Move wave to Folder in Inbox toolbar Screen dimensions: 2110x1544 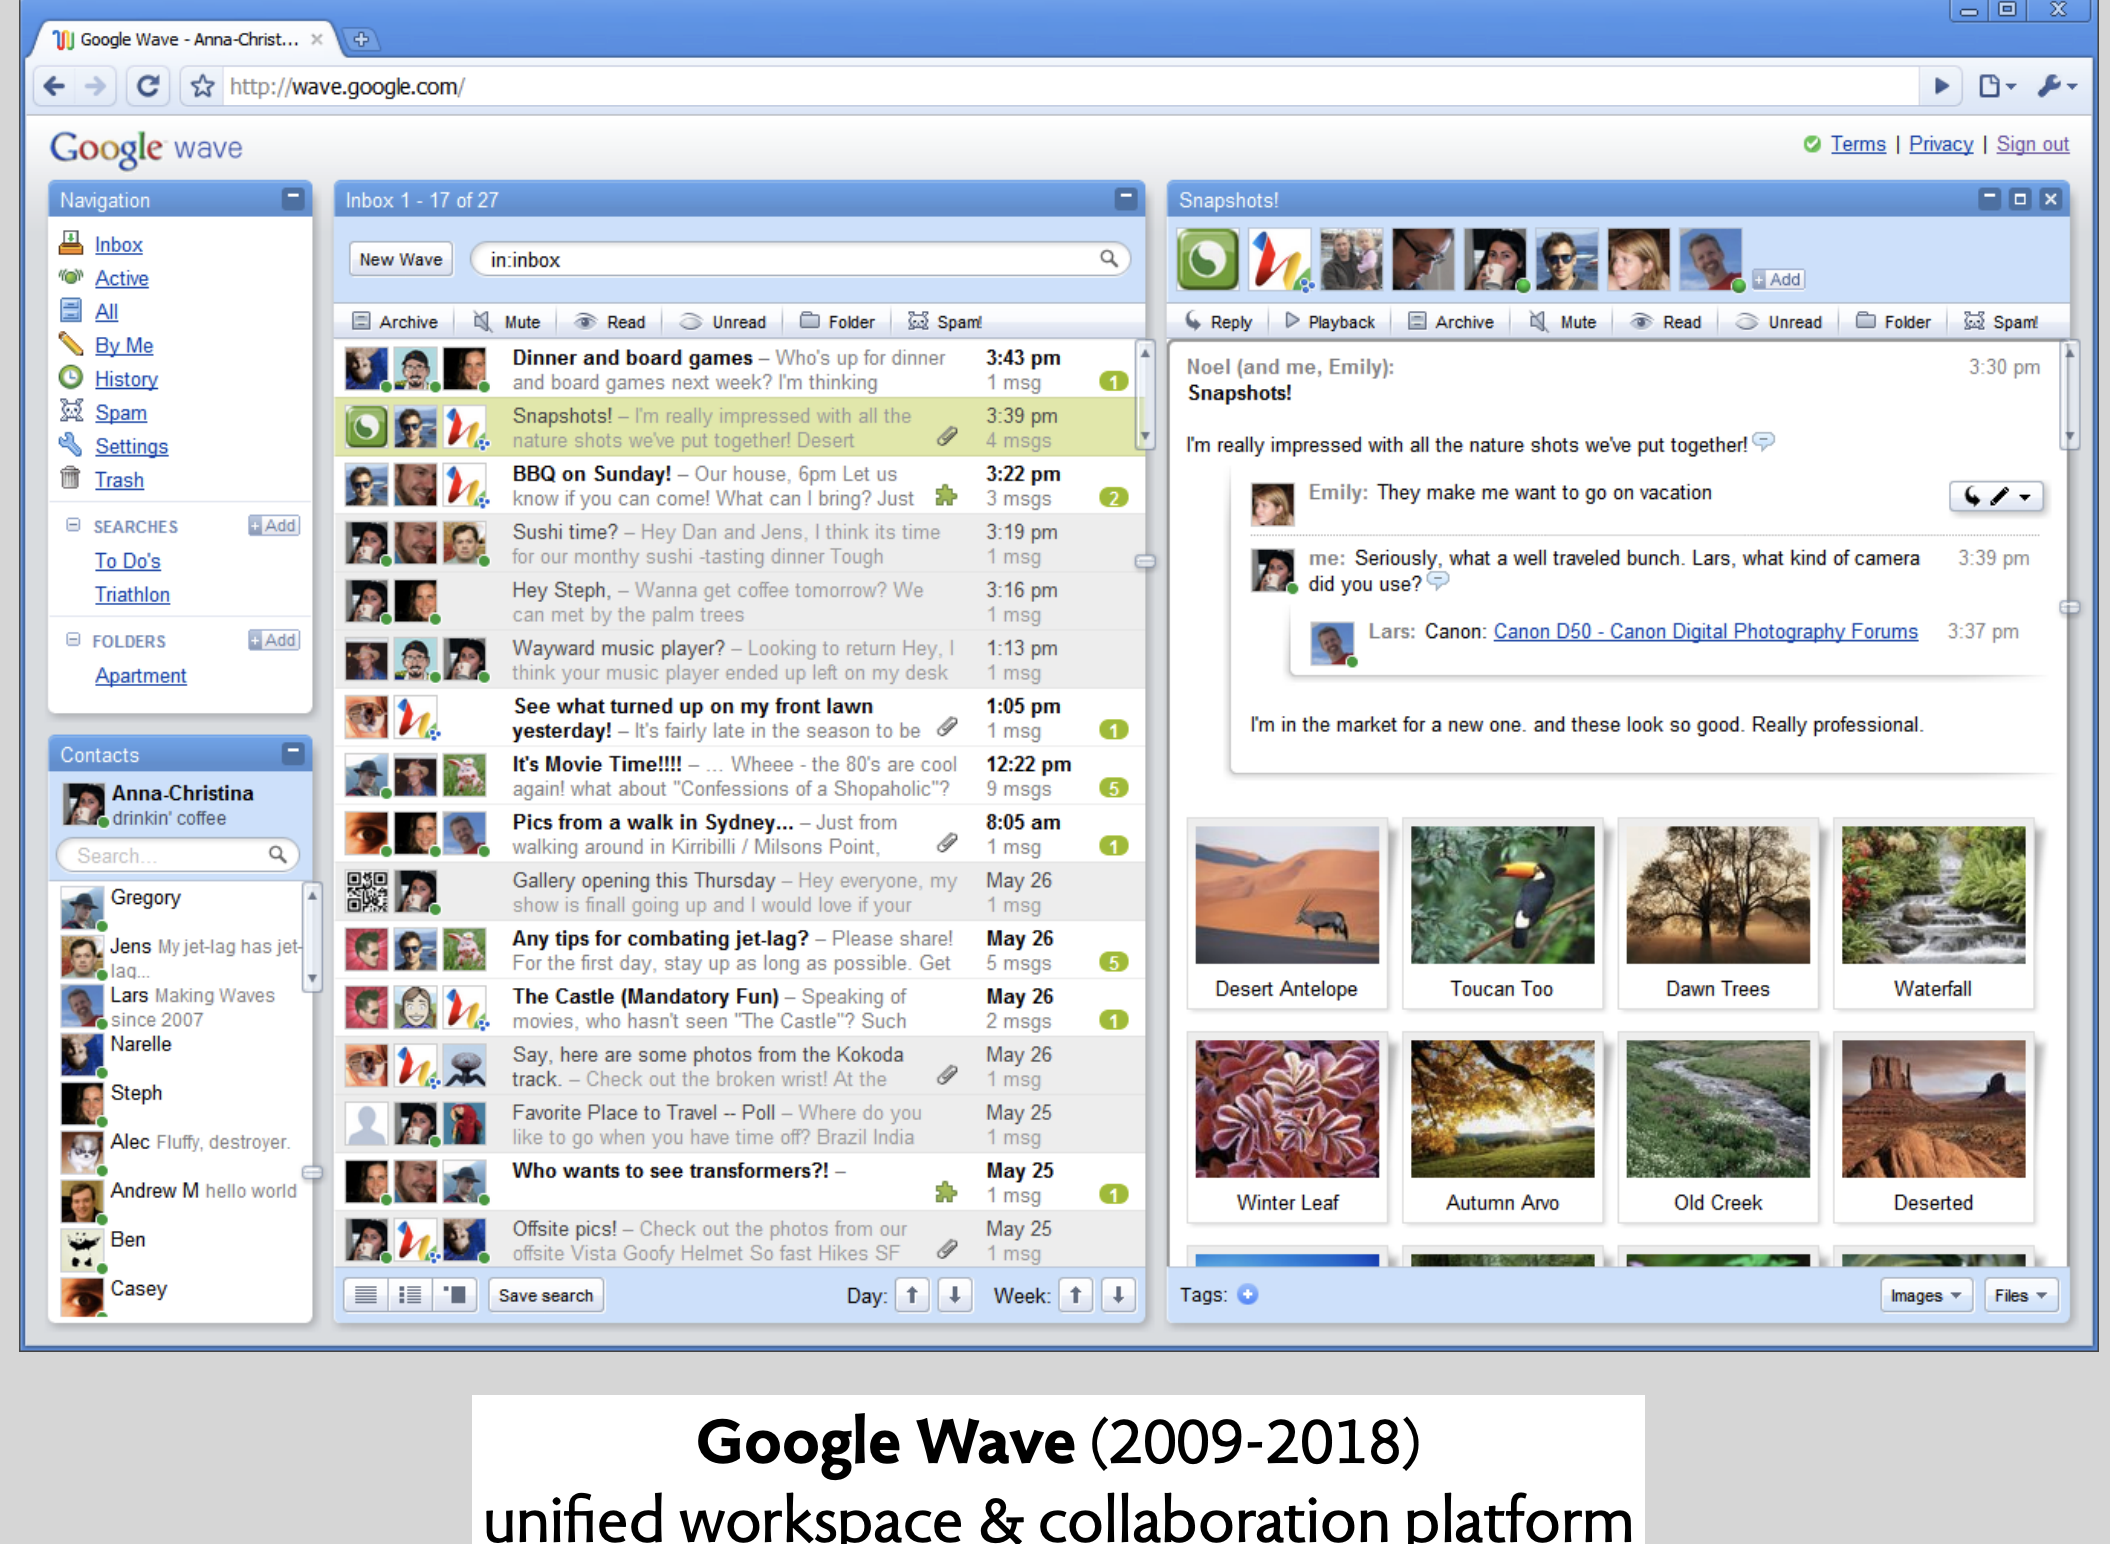837,321
